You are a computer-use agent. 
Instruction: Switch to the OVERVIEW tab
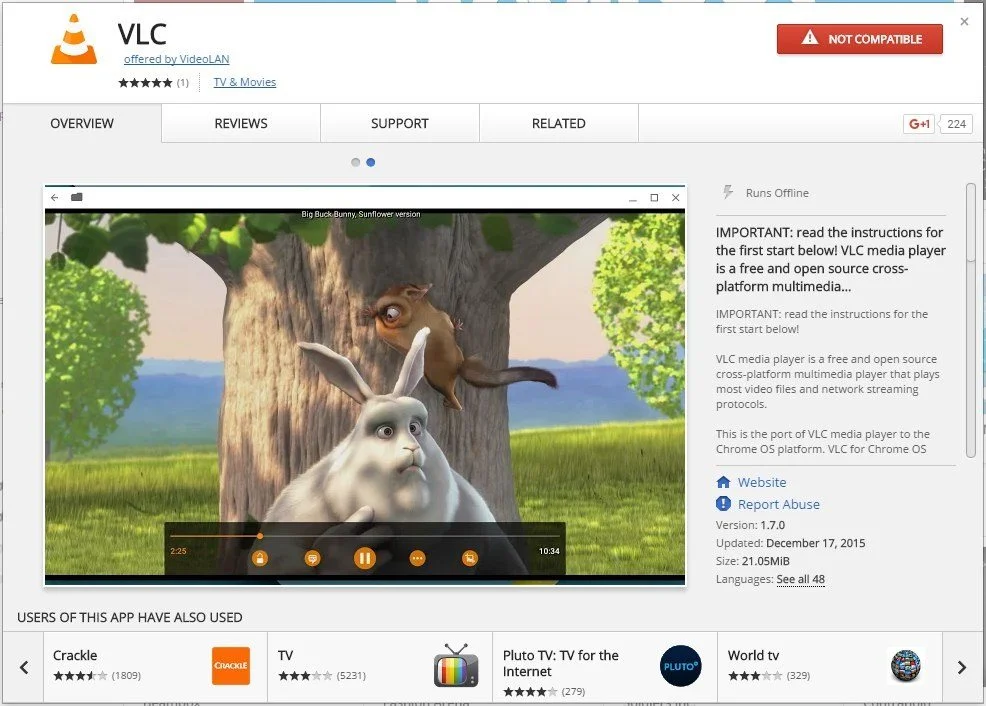[x=82, y=123]
